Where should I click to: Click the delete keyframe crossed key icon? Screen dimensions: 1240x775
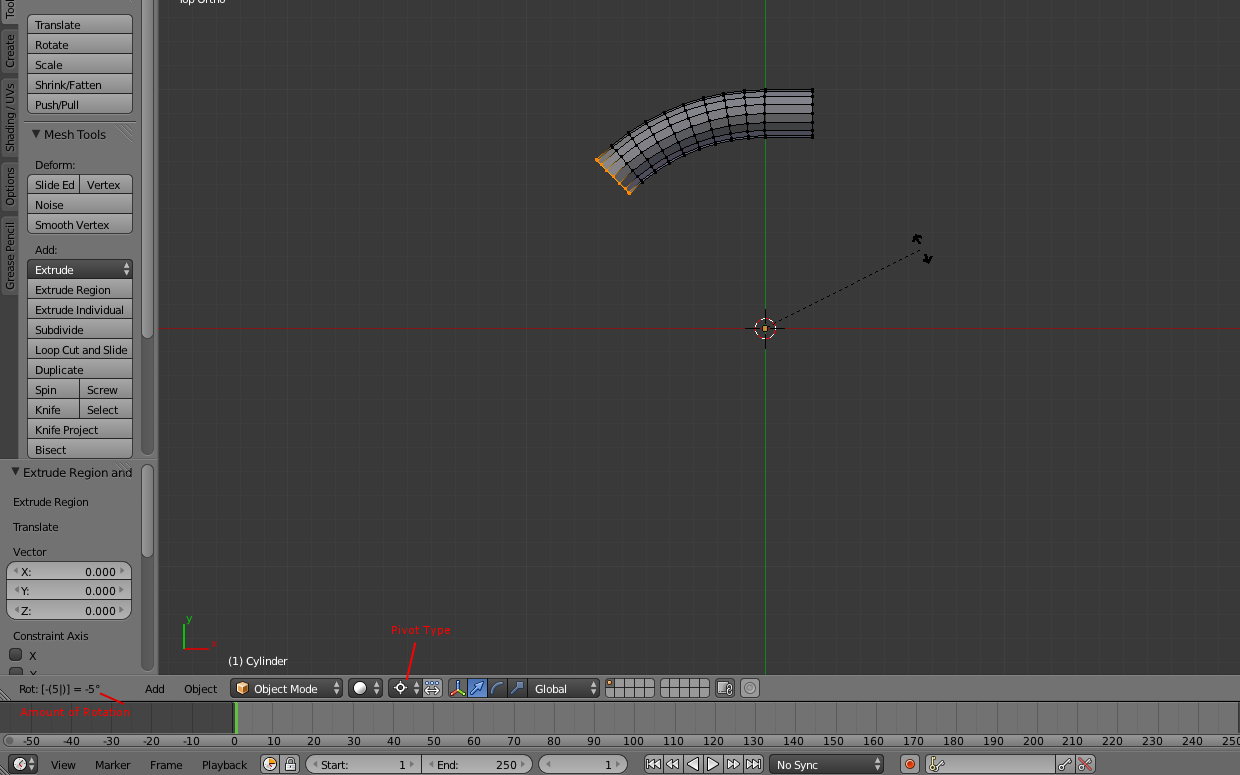pyautogui.click(x=1085, y=764)
